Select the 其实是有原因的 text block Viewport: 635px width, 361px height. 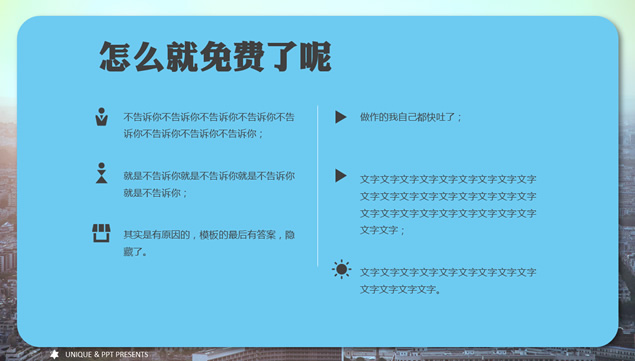(209, 243)
